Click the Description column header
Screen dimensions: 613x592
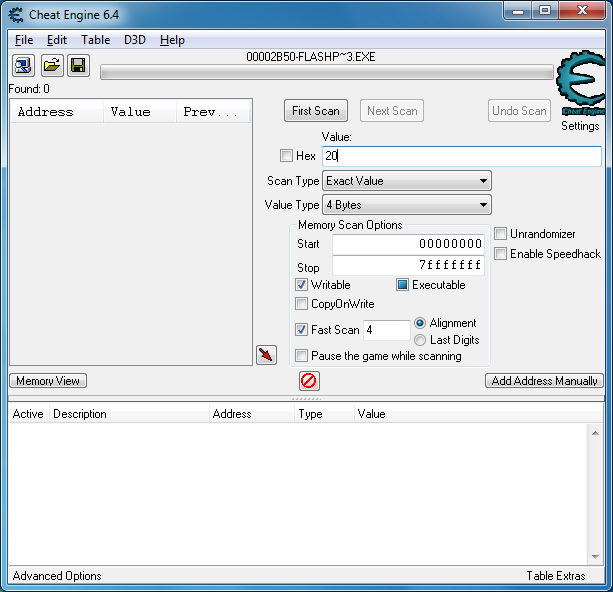tap(129, 414)
